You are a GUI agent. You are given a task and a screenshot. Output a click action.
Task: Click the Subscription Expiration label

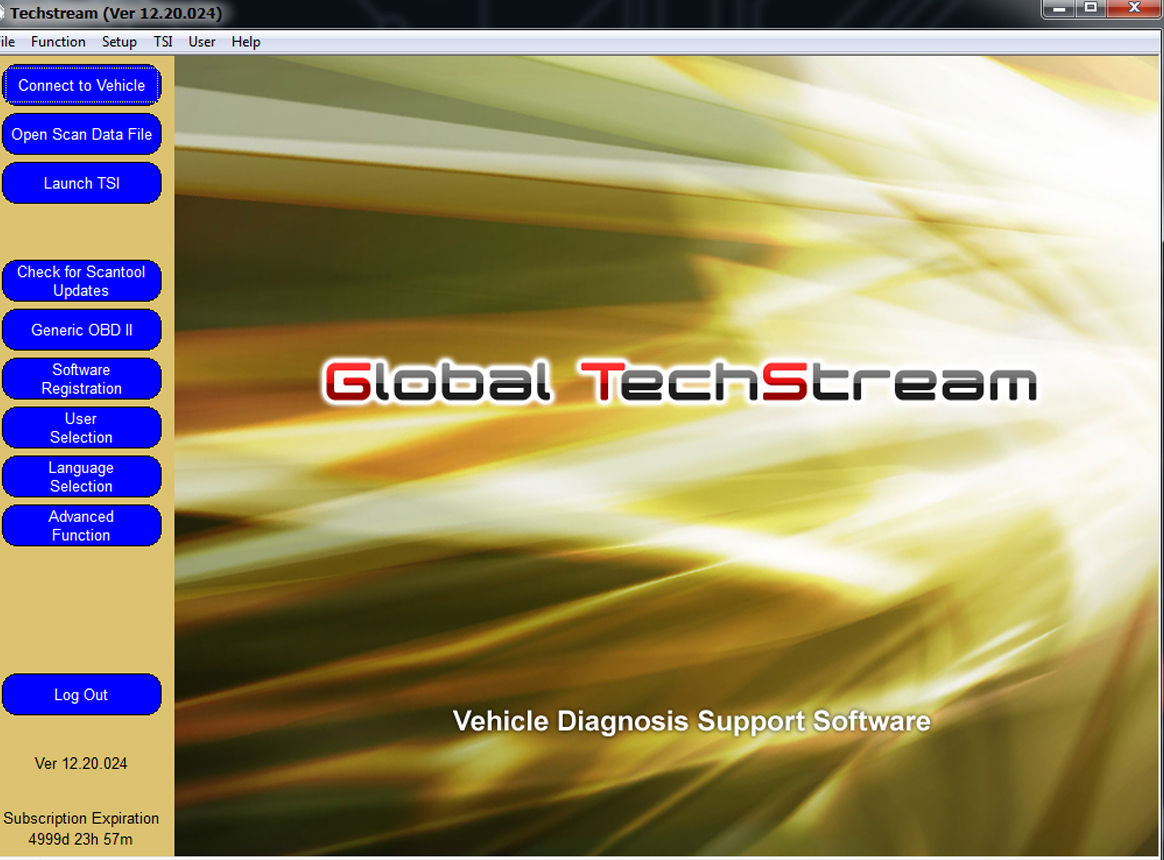coord(81,818)
